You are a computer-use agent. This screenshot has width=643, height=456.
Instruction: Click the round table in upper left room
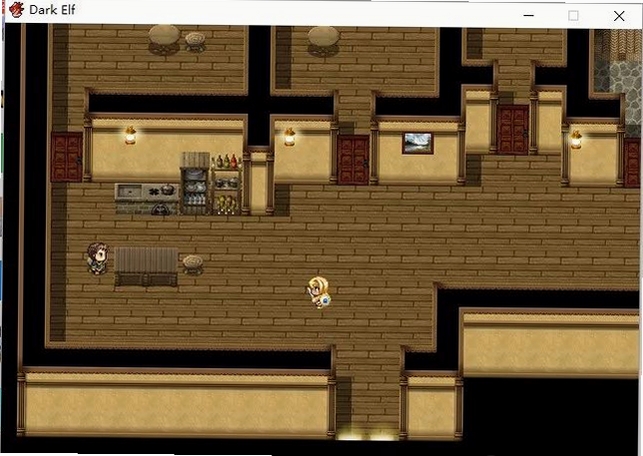coord(164,39)
